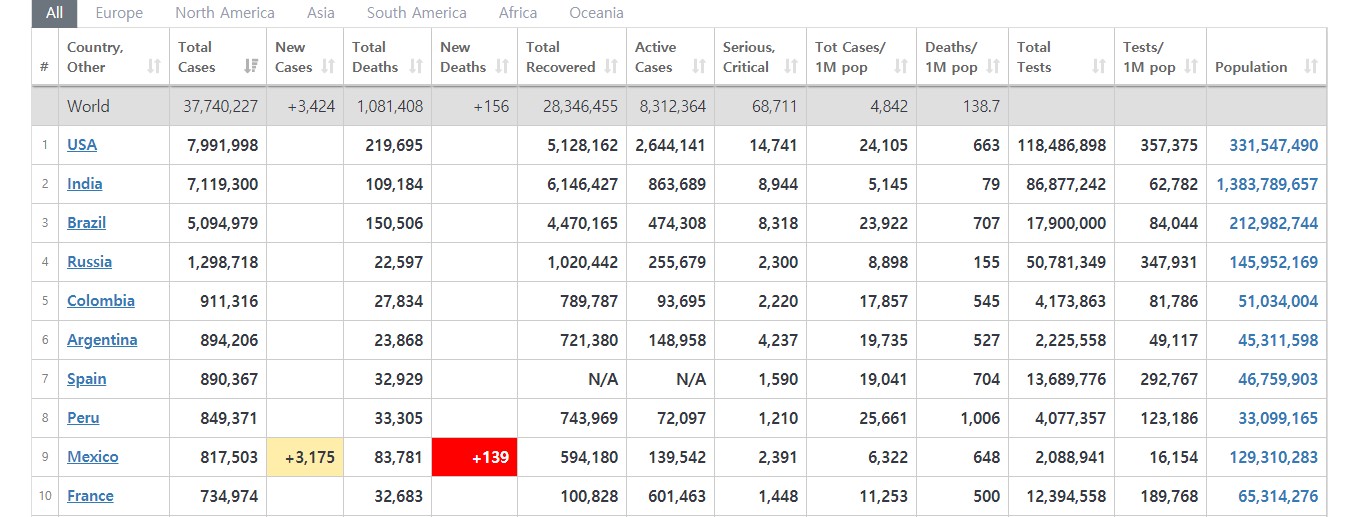Click Mexico population 129,310,283 link

[x=1273, y=457]
